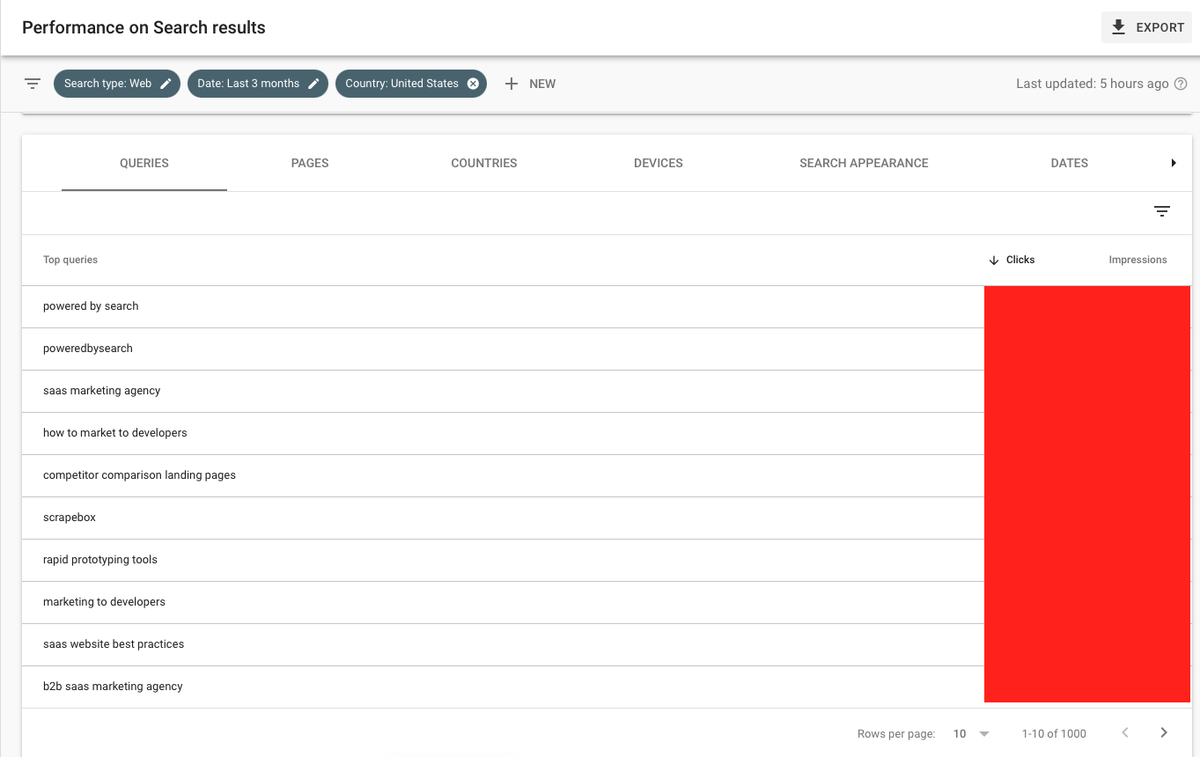Screen dimensions: 1200x757
Task: Edit Search type Web filter pencil icon
Action: [166, 84]
